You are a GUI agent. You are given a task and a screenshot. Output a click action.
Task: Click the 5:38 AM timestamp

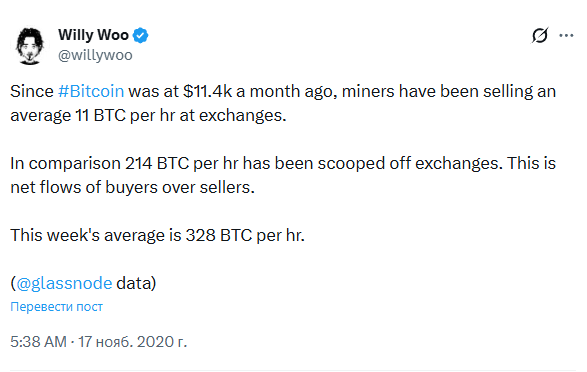[39, 342]
